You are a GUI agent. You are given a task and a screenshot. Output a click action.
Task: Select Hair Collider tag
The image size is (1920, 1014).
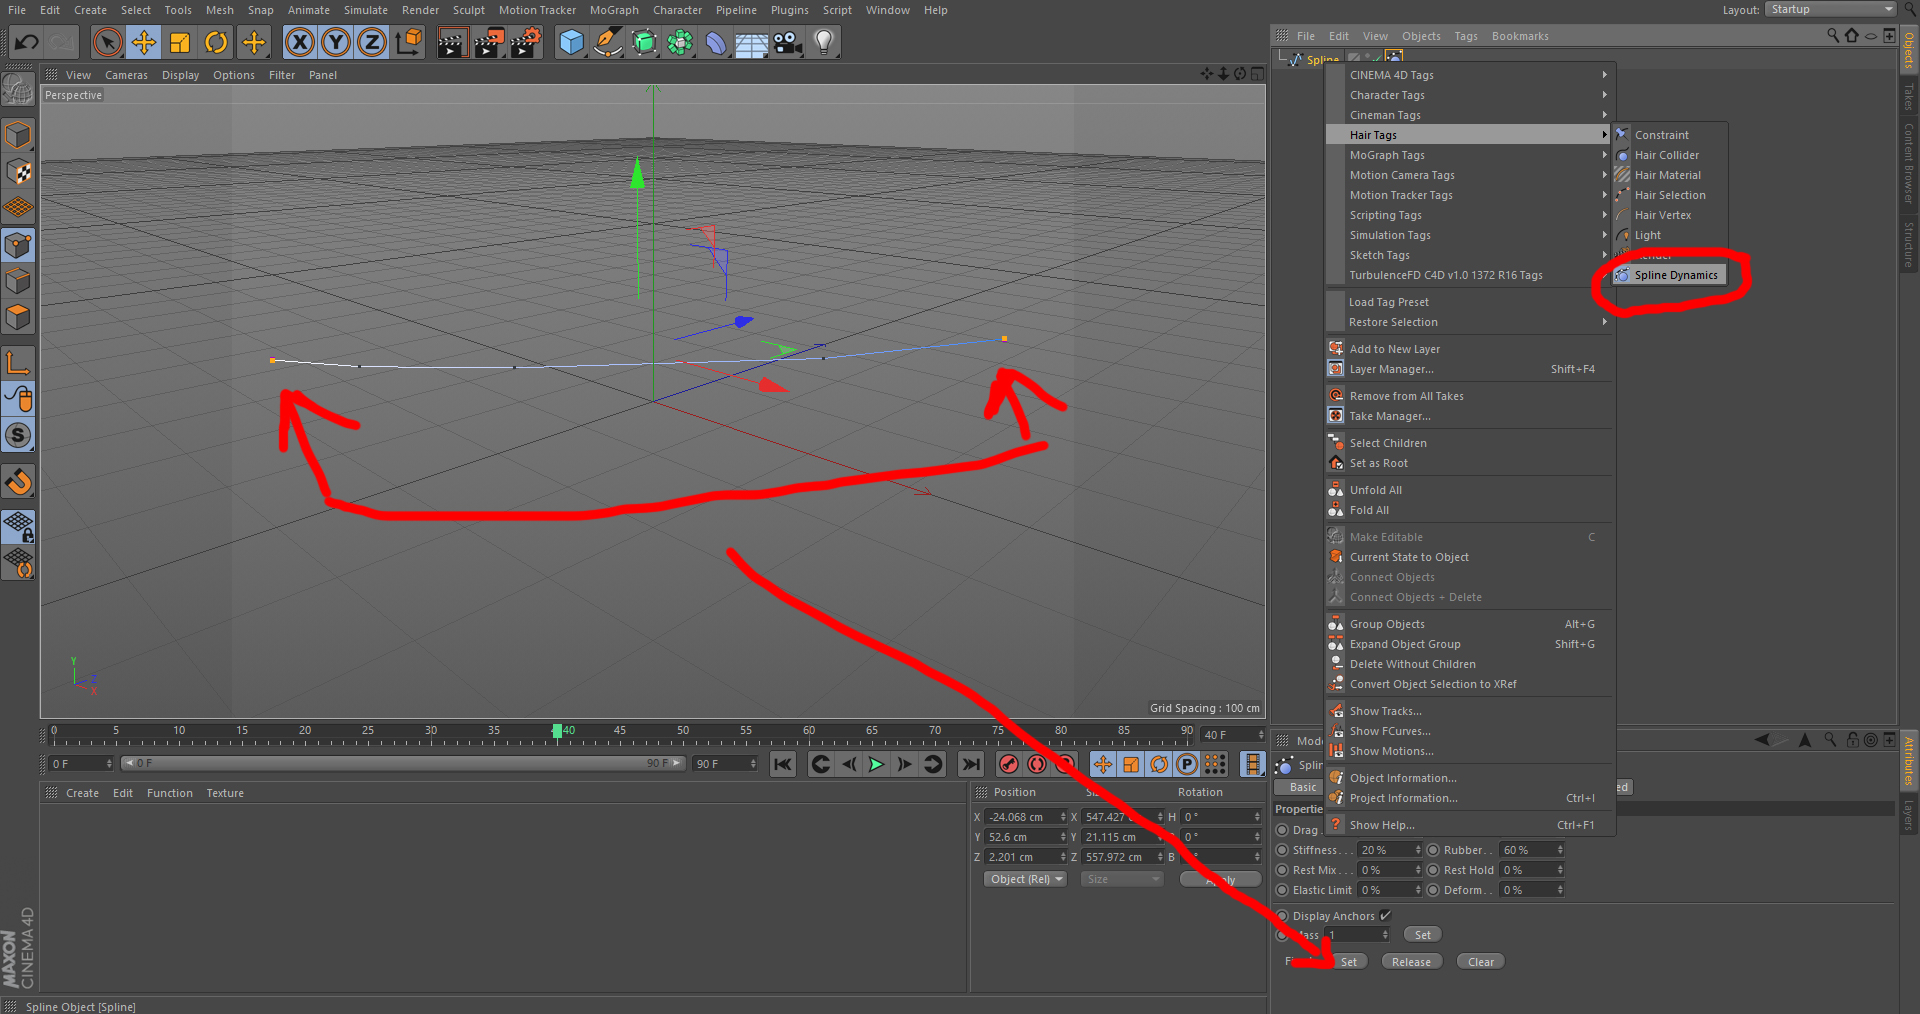(x=1669, y=155)
